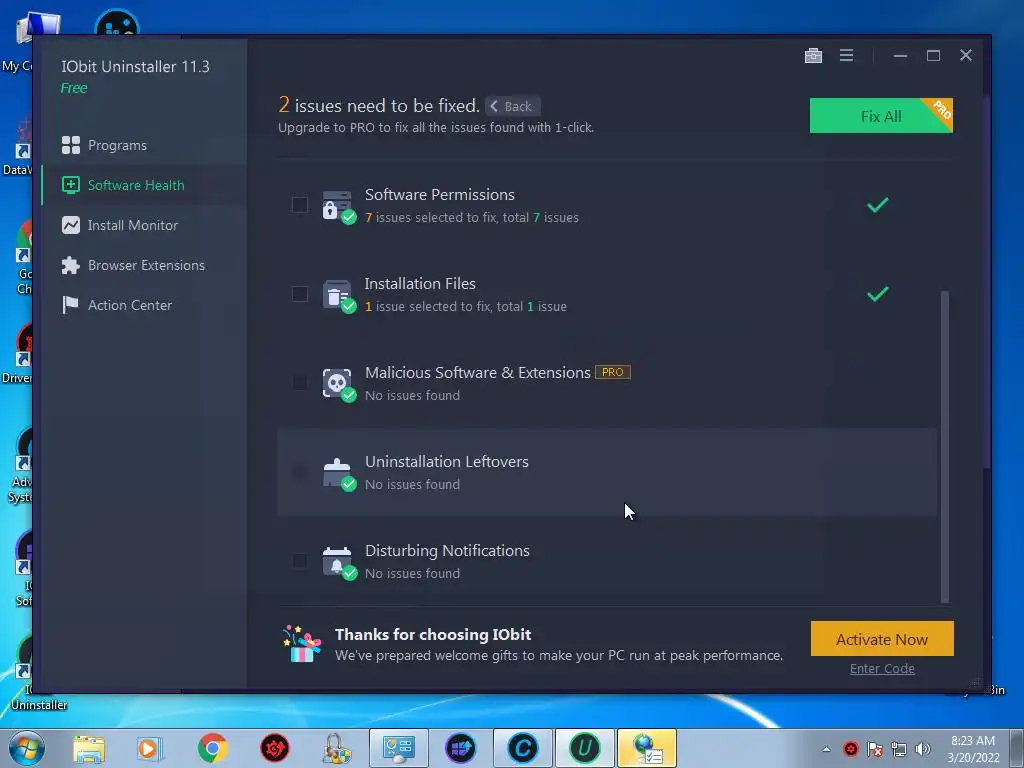Tick the Malicious Software & Extensions checkbox
Screen dimensions: 1024x768
(299, 383)
